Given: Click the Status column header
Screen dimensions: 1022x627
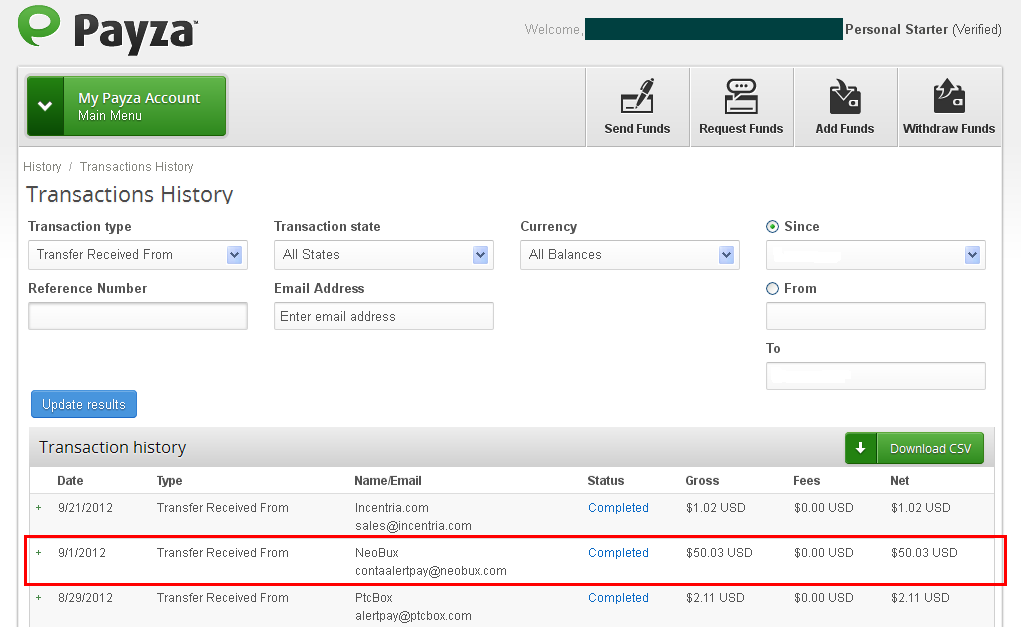Looking at the screenshot, I should coord(606,481).
